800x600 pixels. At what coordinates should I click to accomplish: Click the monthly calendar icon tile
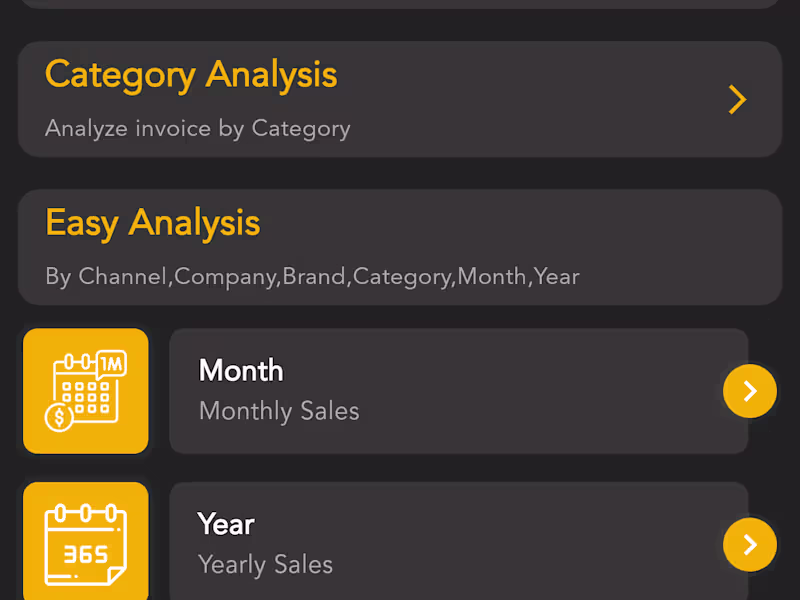click(x=86, y=391)
